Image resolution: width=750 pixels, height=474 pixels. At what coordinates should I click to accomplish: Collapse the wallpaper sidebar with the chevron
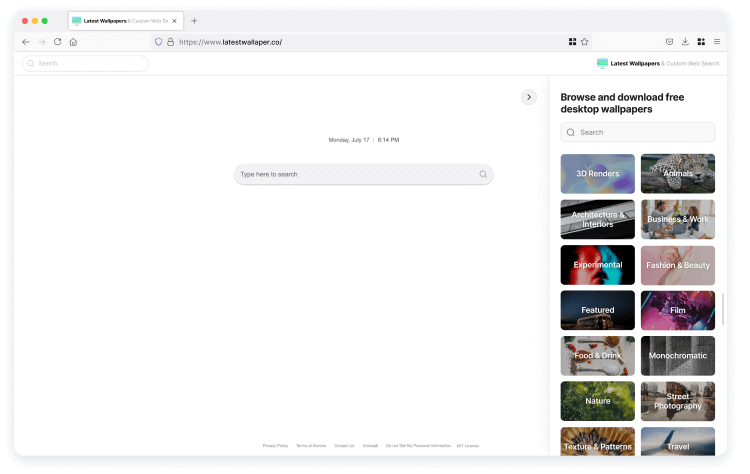529,97
